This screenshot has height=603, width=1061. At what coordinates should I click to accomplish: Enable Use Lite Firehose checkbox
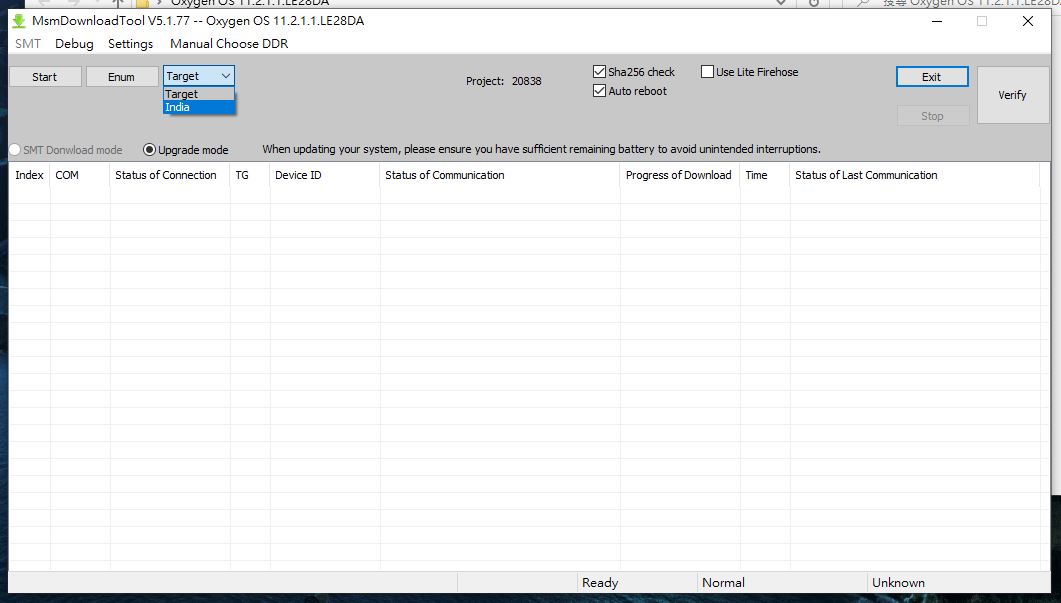click(x=707, y=72)
